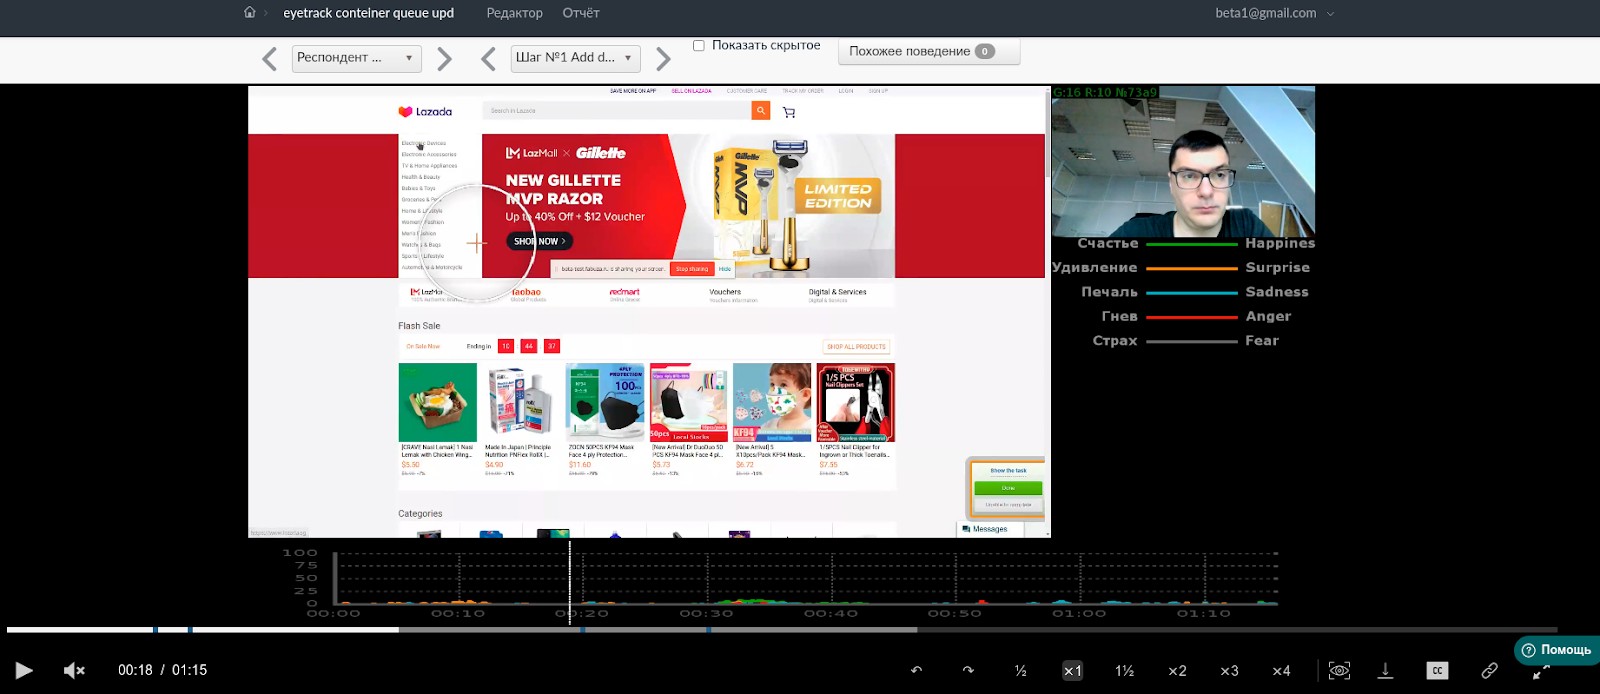Go to the next respondent
The image size is (1600, 694).
pos(445,59)
